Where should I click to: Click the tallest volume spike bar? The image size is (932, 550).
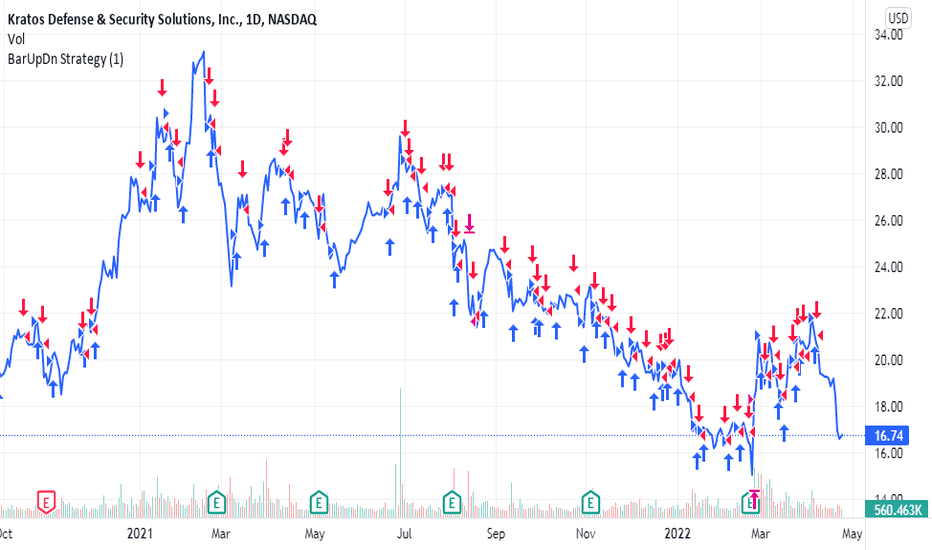coord(401,452)
